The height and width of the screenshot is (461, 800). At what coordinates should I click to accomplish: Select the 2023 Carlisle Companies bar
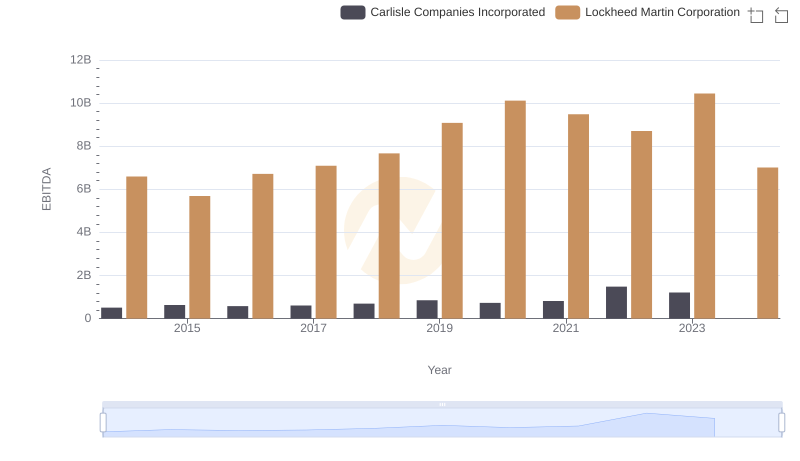pyautogui.click(x=680, y=305)
